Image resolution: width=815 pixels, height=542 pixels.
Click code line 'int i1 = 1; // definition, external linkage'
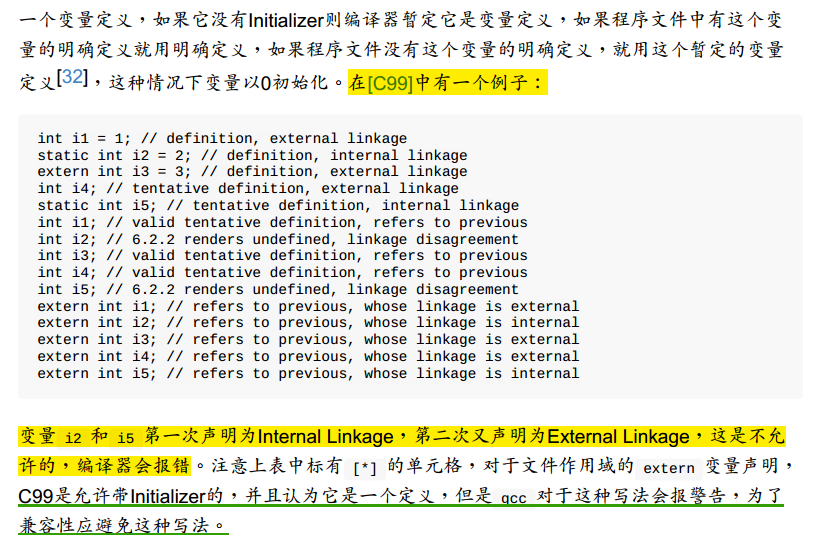222,138
